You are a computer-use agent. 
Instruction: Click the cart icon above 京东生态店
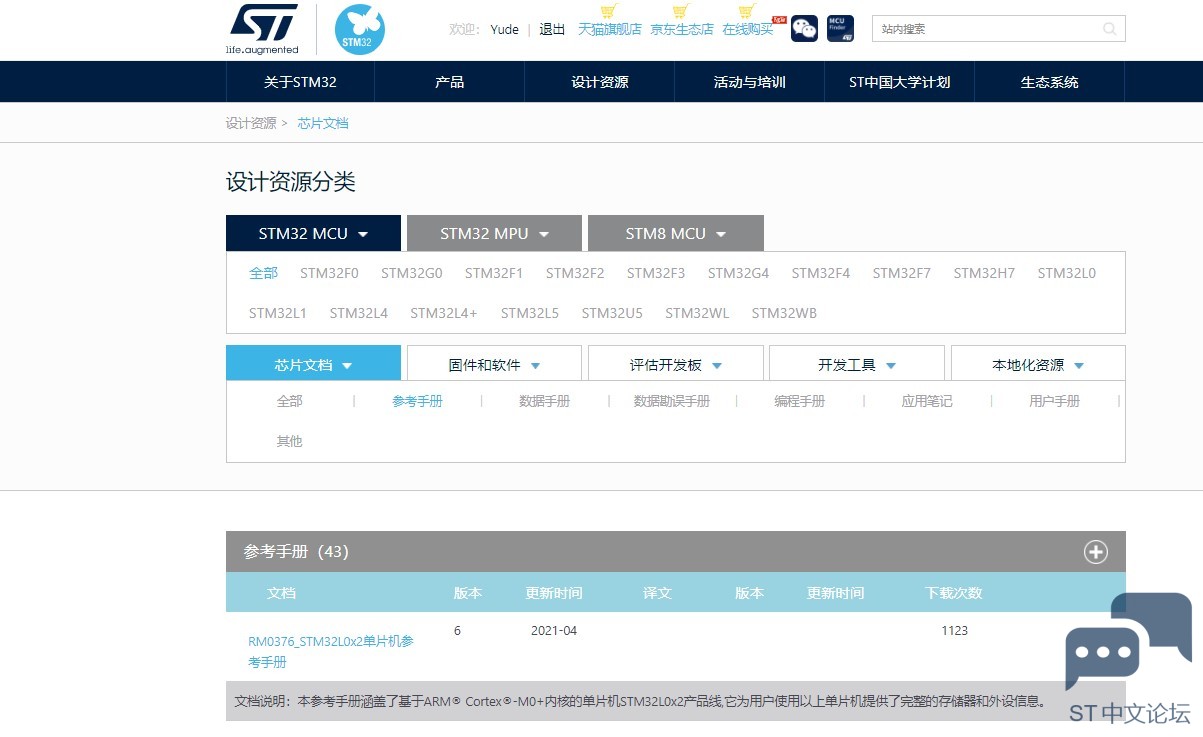coord(681,11)
